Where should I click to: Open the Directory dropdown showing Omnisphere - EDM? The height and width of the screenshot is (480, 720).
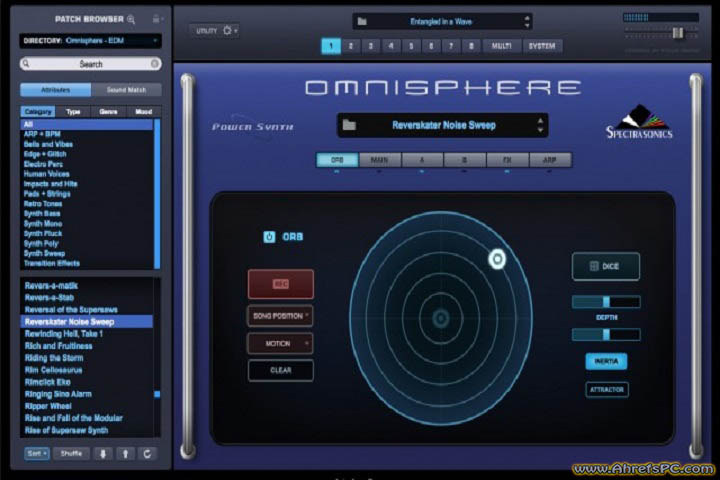tap(90, 41)
